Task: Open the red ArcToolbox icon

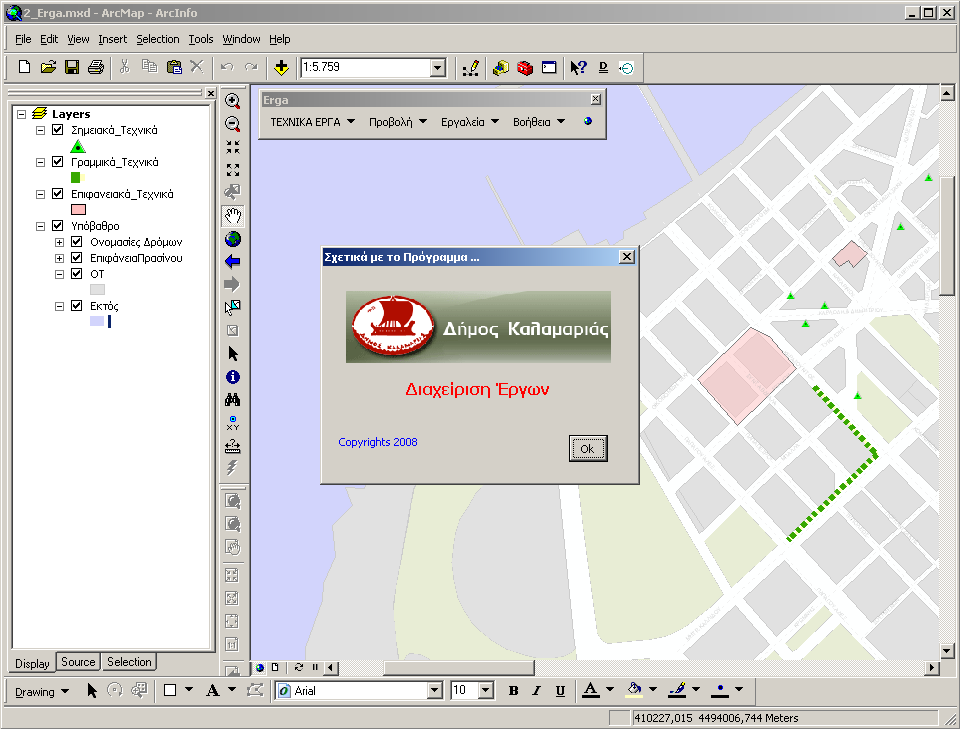Action: pos(525,67)
